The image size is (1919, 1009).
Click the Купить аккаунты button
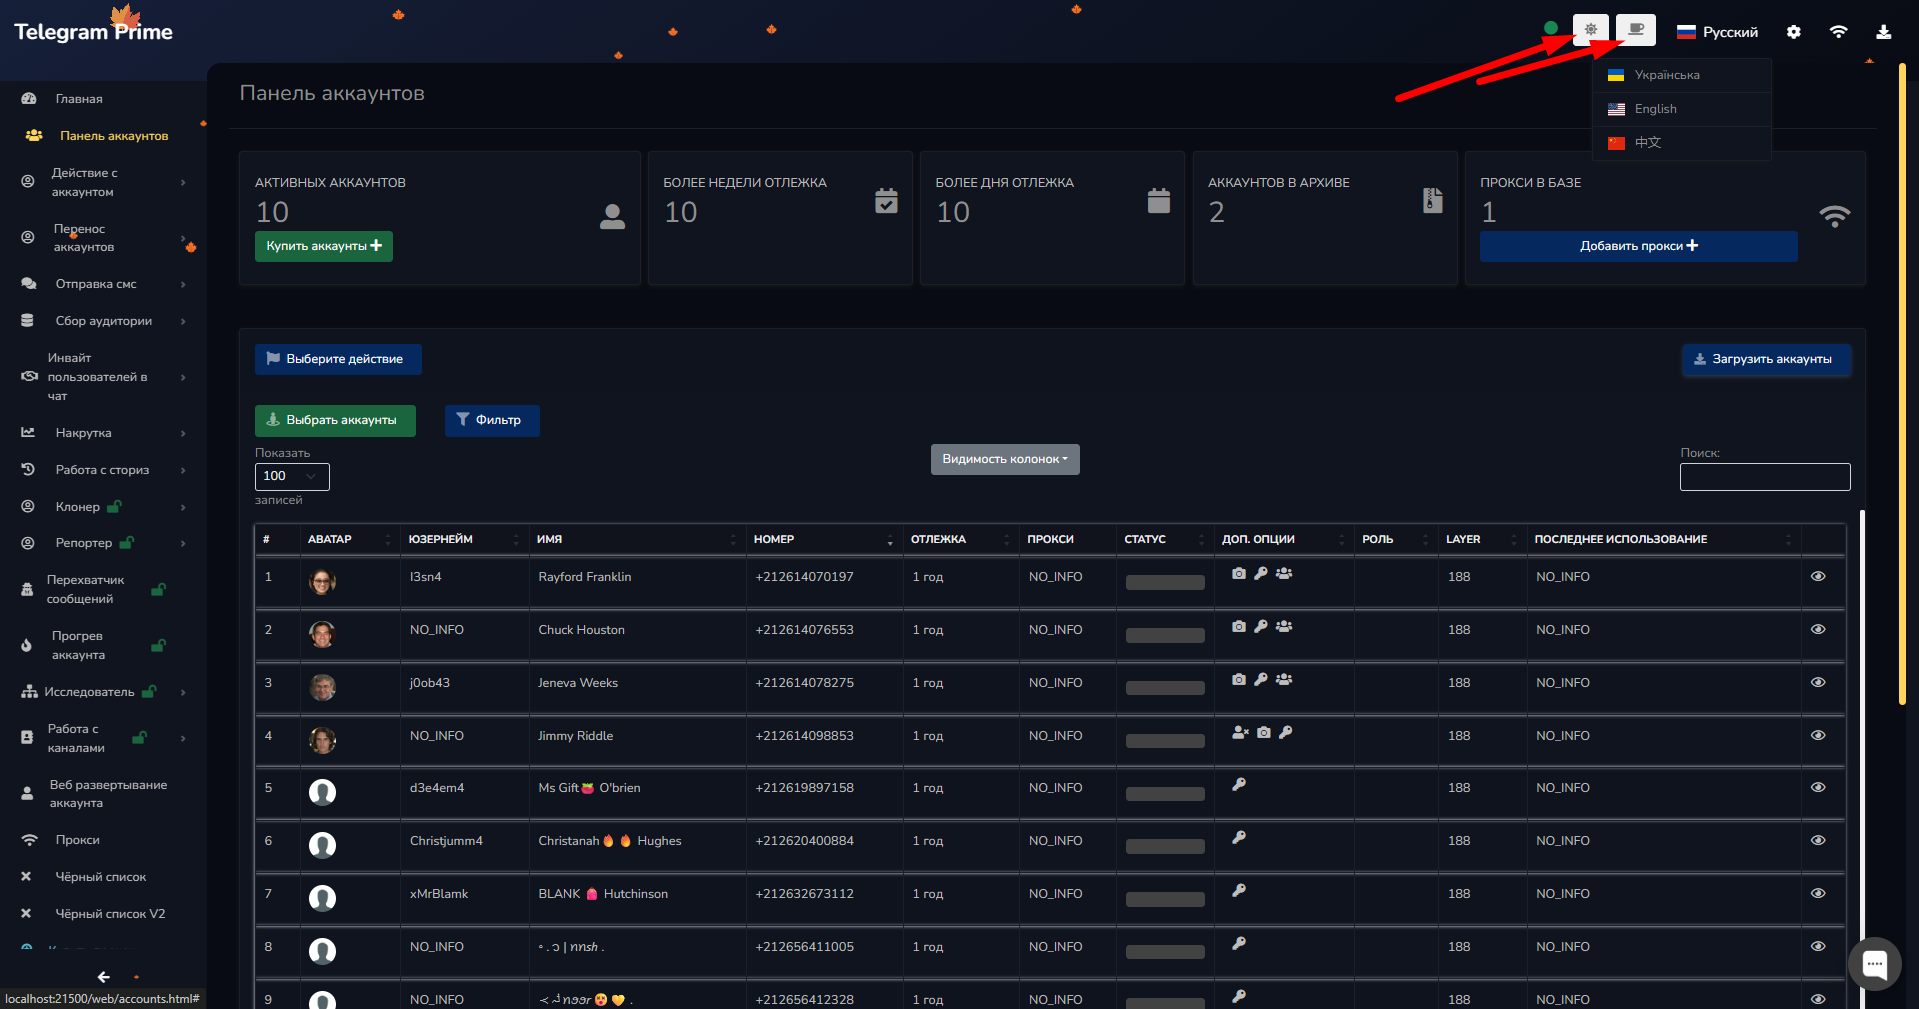click(x=323, y=246)
